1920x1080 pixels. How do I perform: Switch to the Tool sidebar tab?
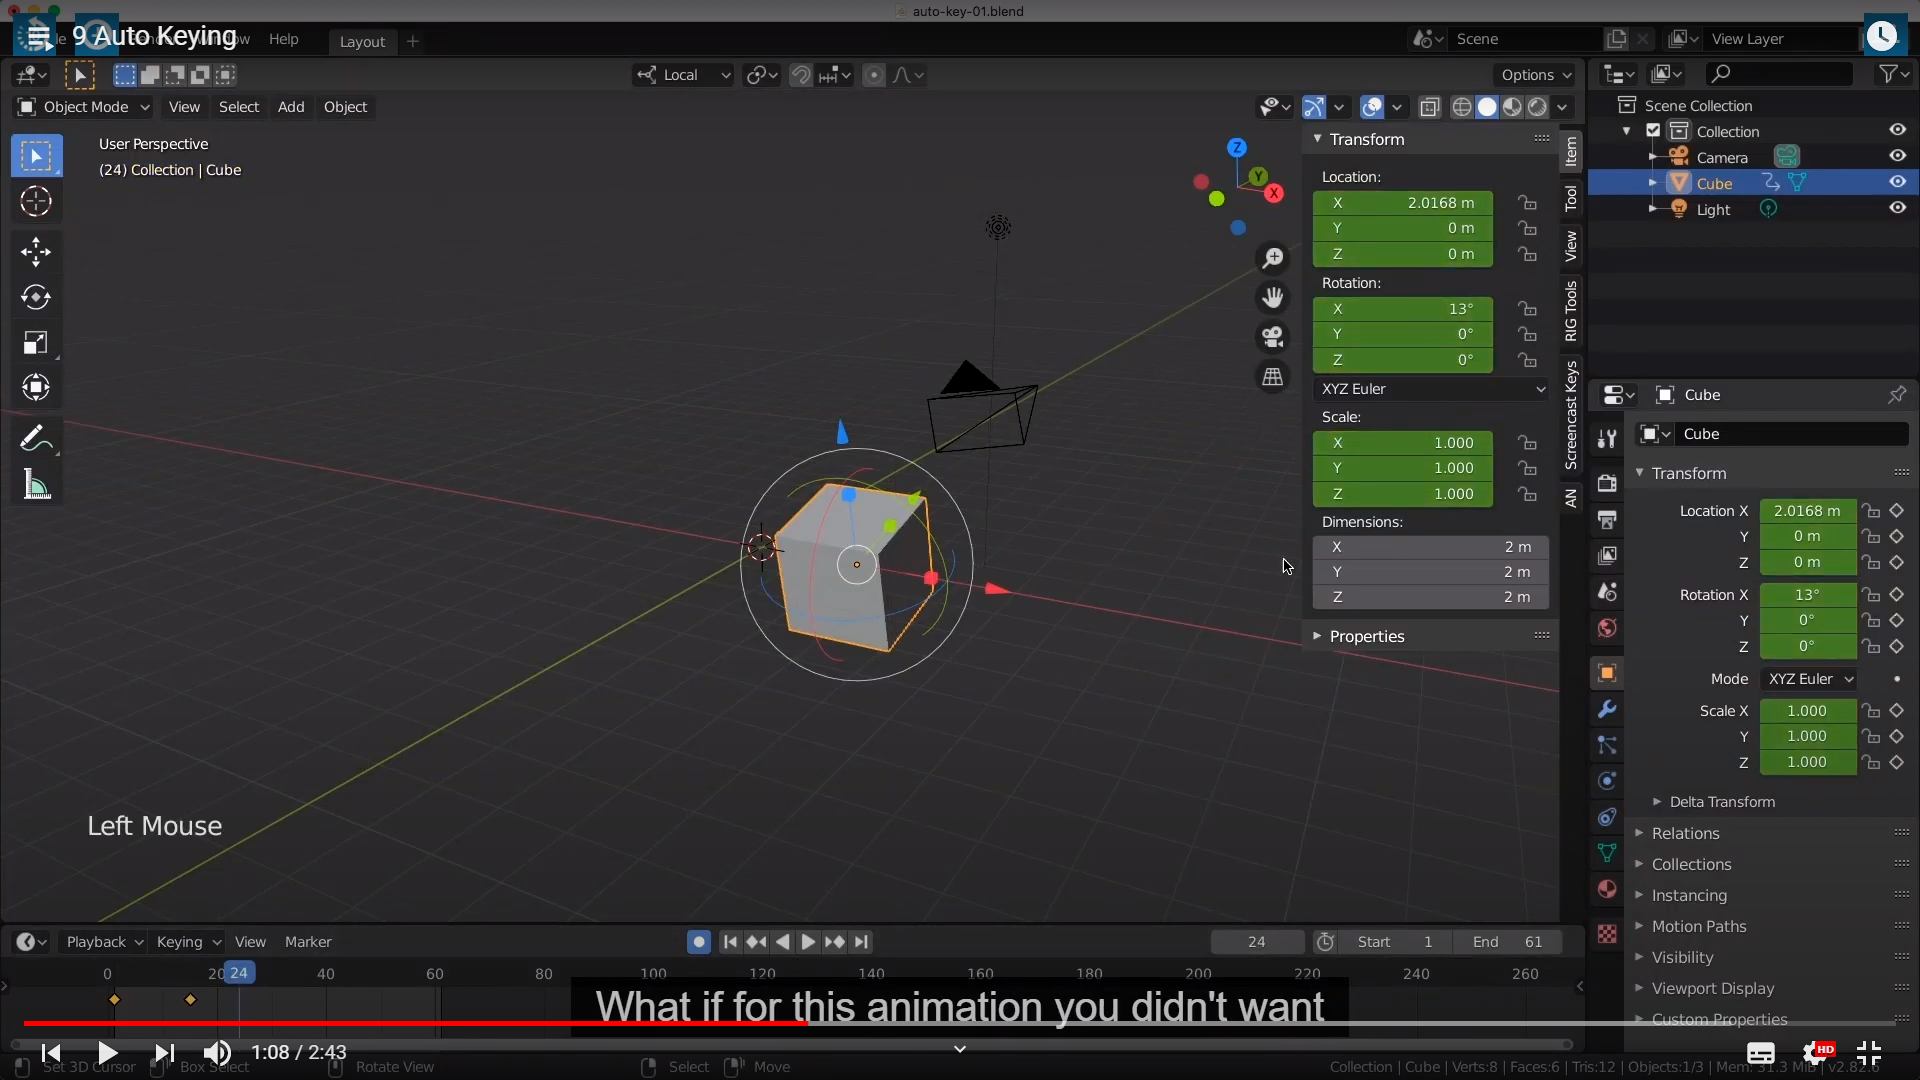[1571, 198]
